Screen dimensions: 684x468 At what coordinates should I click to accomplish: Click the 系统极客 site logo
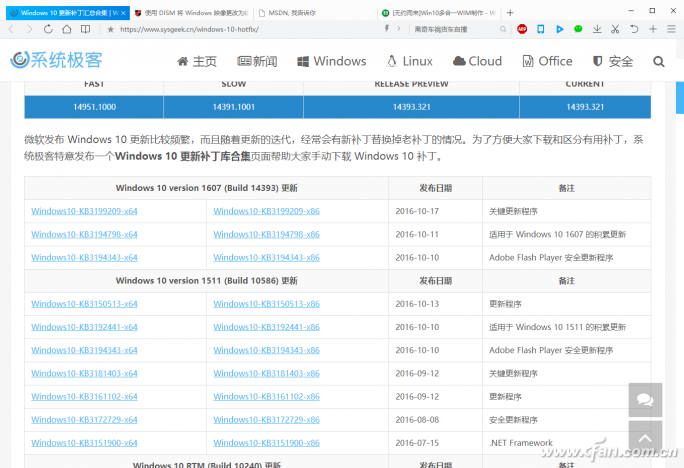[56, 60]
